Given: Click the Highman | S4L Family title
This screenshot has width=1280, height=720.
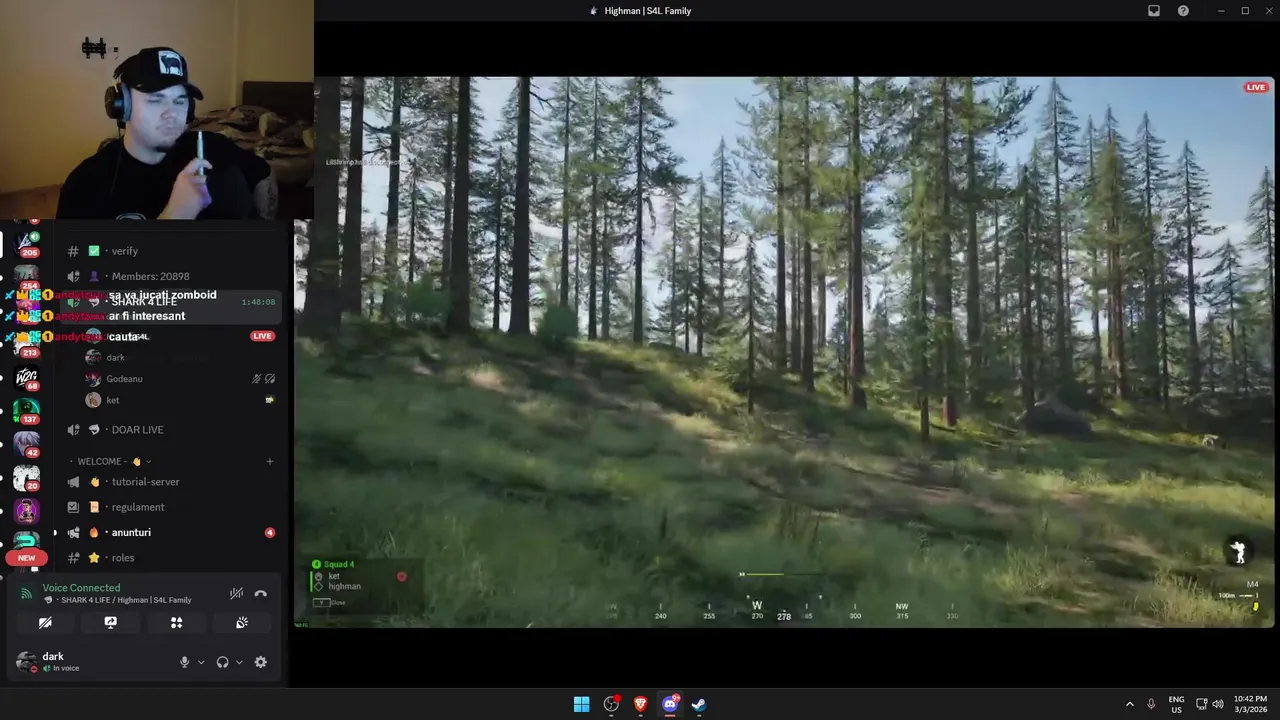Looking at the screenshot, I should [x=648, y=11].
